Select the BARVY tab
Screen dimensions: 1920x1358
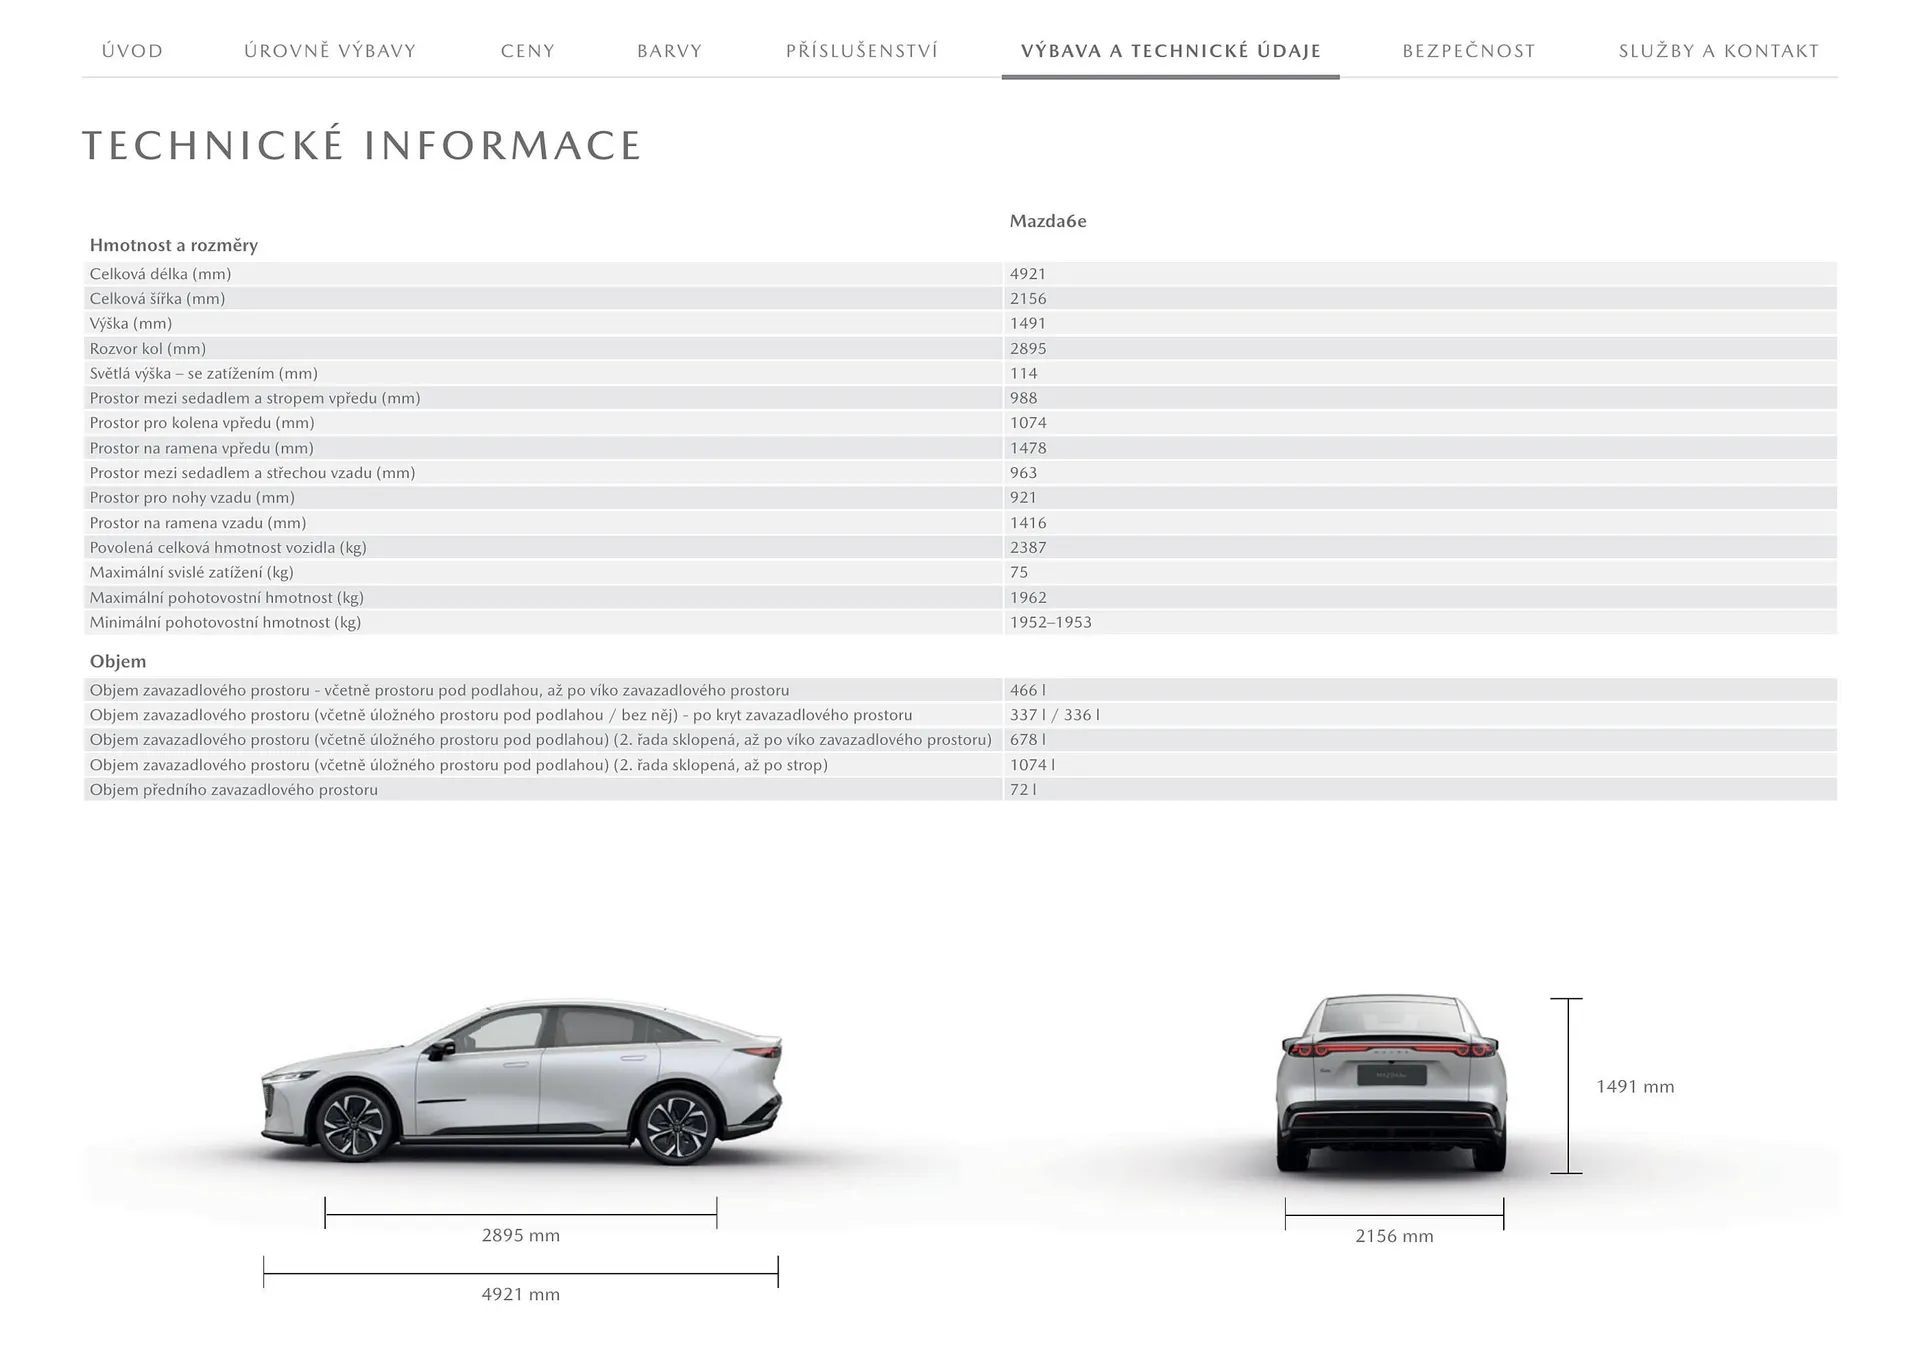pyautogui.click(x=668, y=50)
